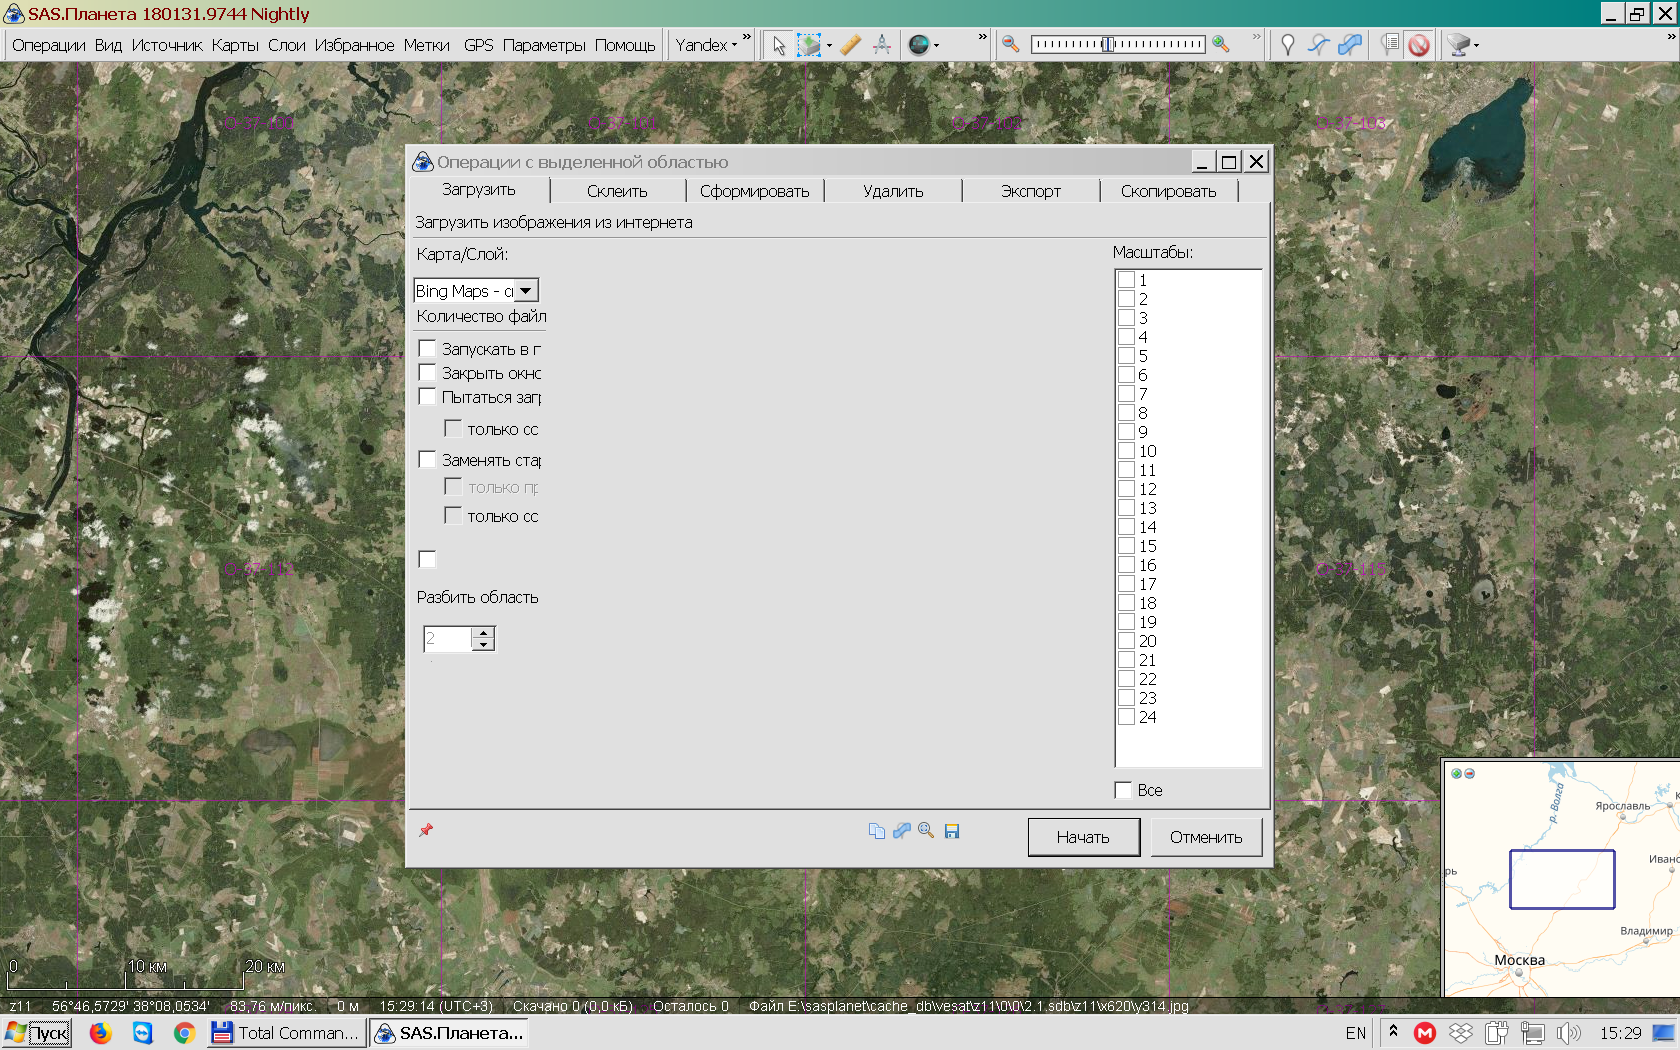Screen dimensions: 1680x1050
Task: Click the 'Отменить' cancel button
Action: point(1205,837)
